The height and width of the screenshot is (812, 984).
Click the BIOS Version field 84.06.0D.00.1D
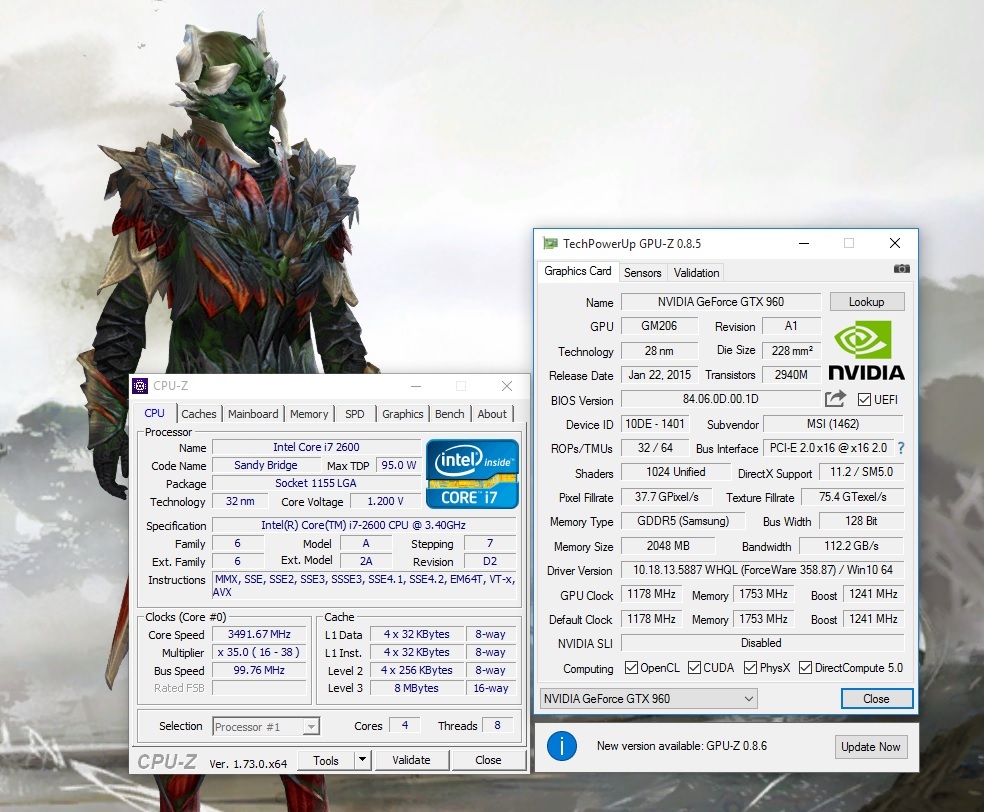(720, 399)
